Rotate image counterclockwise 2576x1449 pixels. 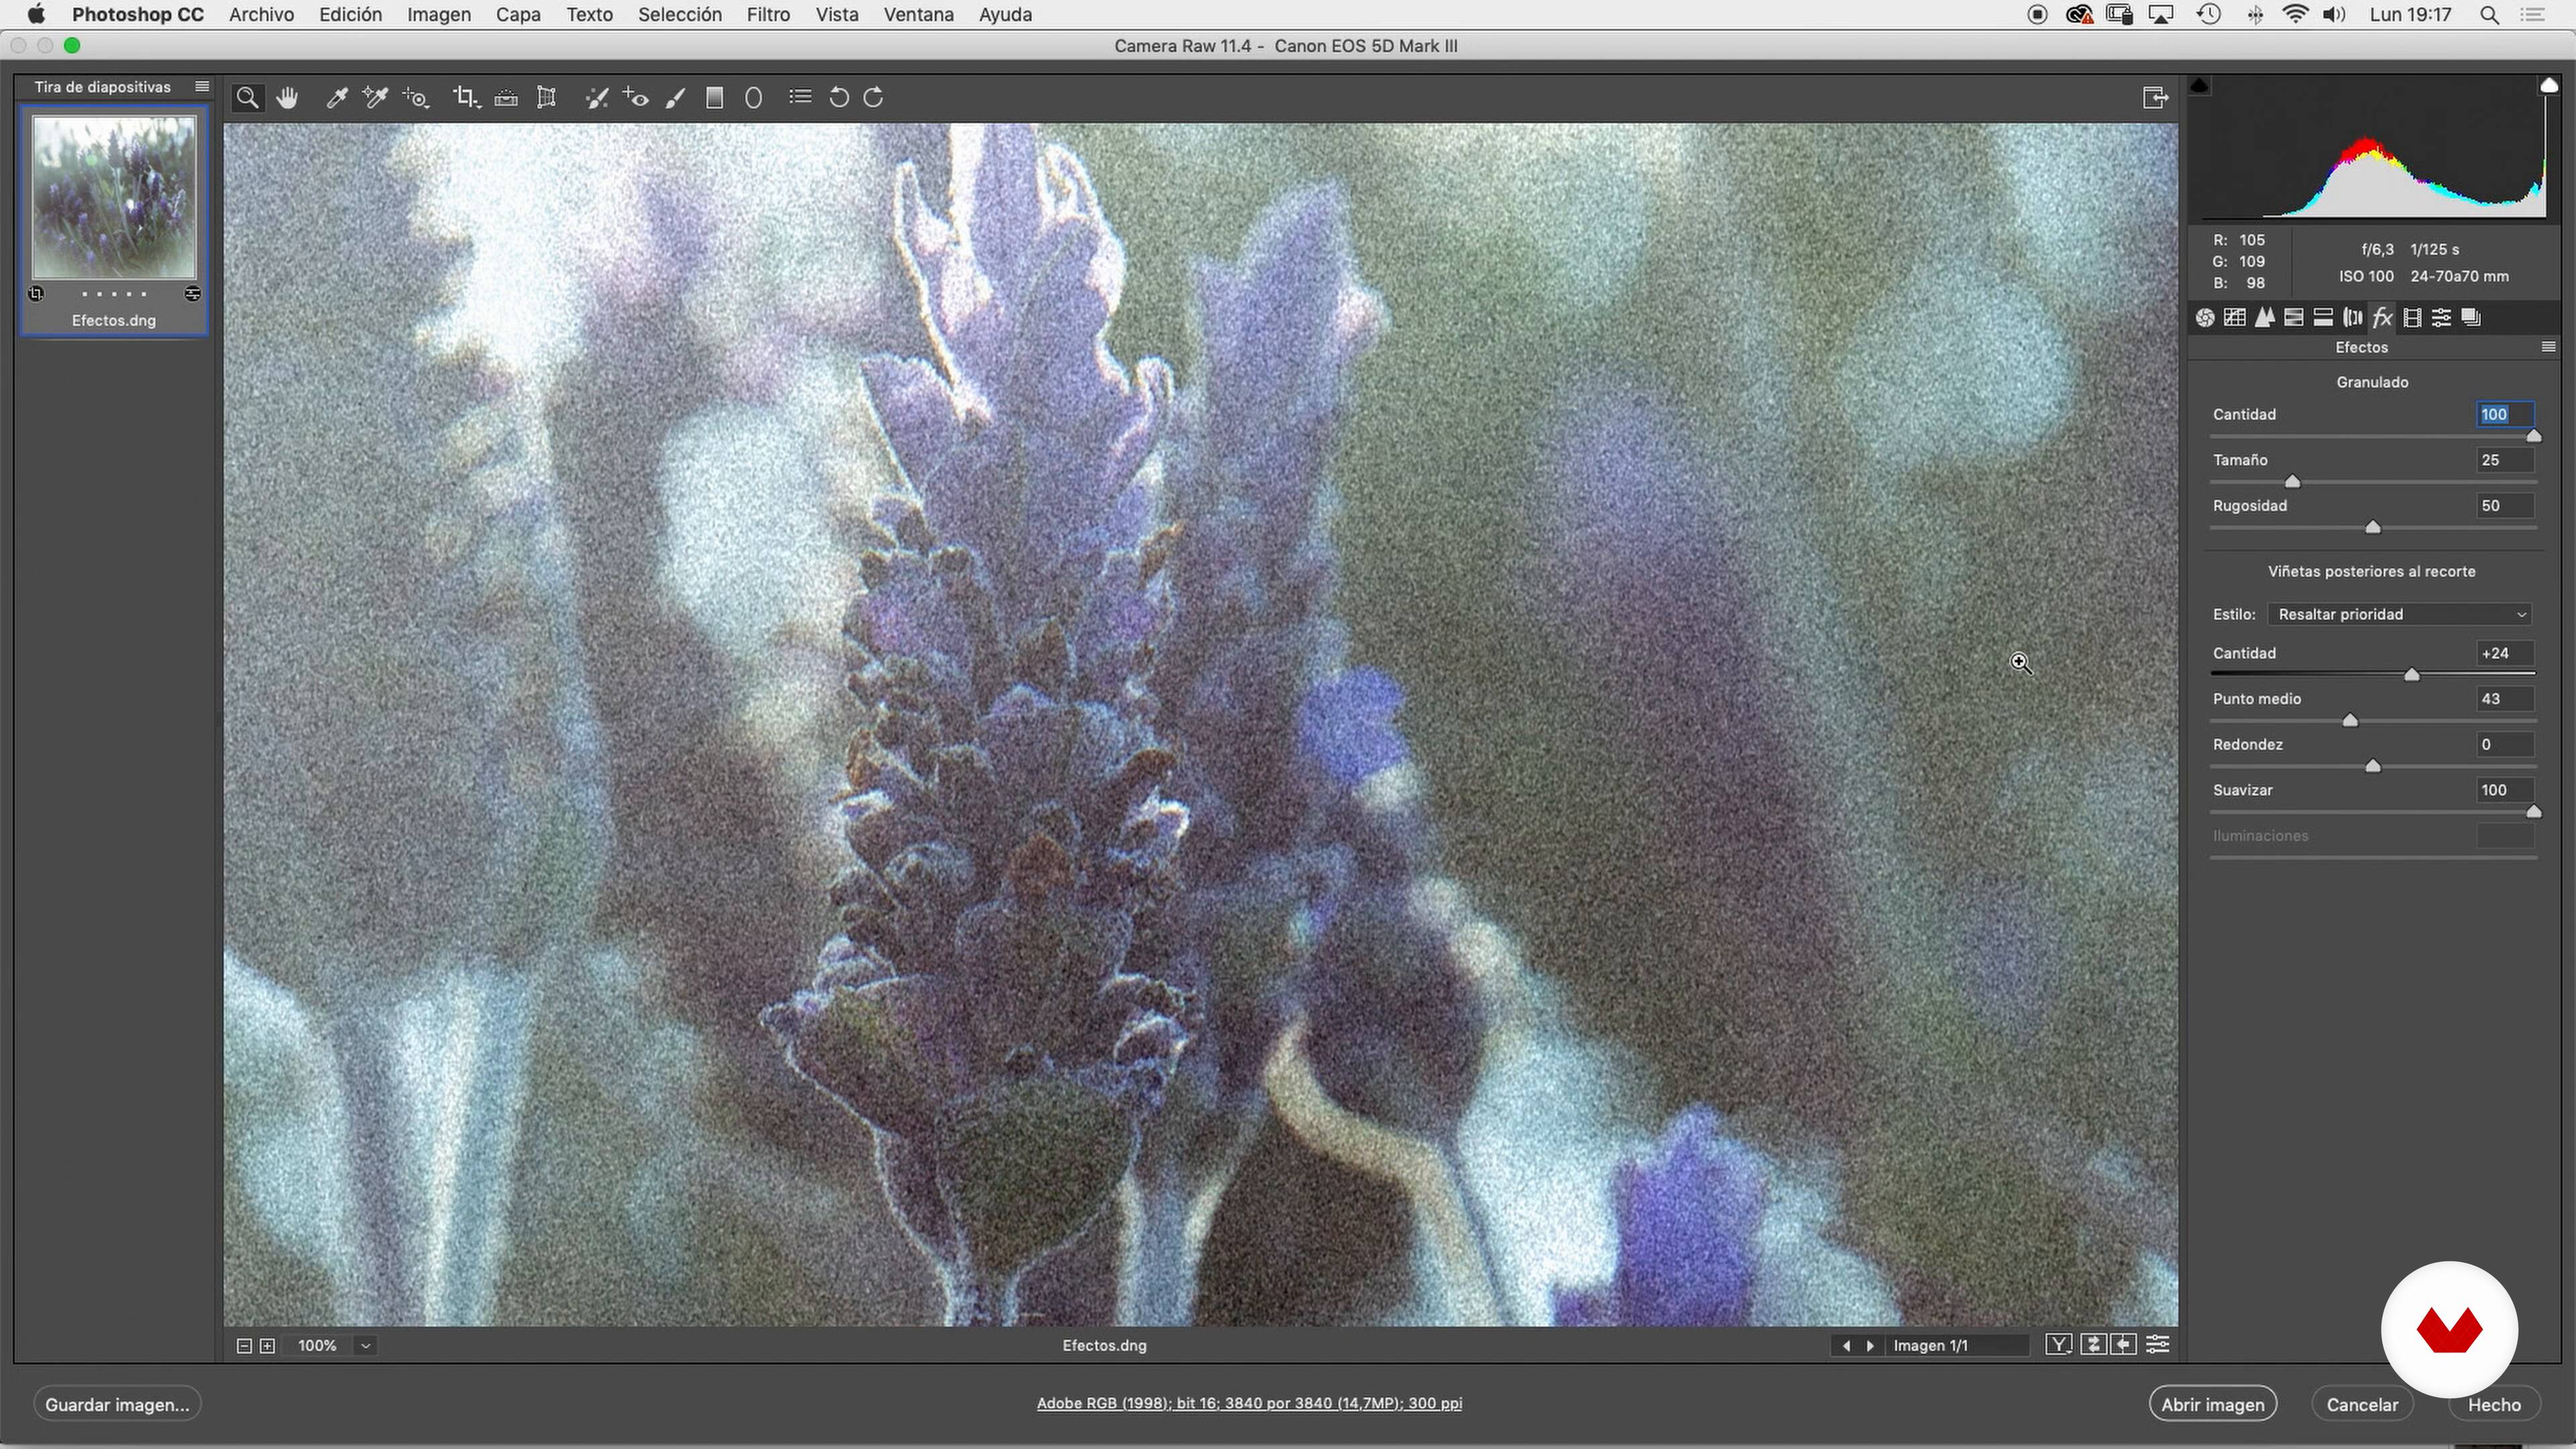coord(839,98)
